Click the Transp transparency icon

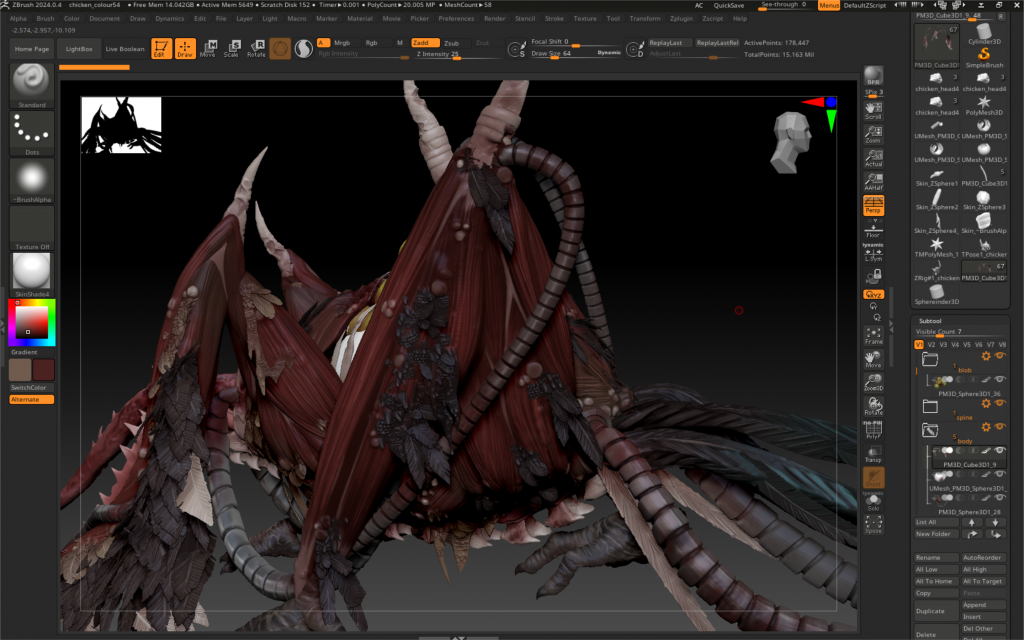[x=873, y=453]
